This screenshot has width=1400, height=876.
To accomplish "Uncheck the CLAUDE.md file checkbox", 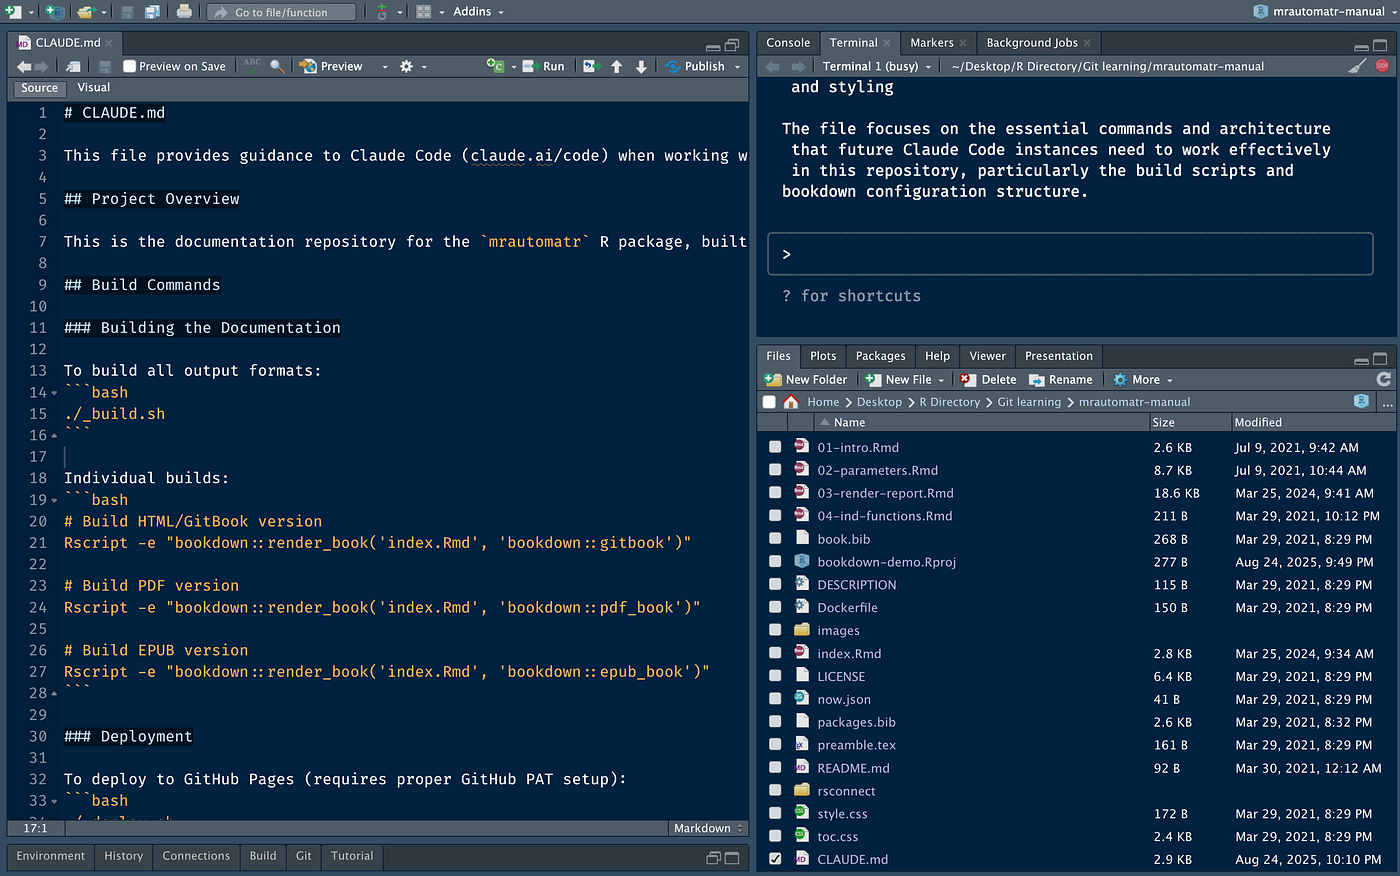I will [775, 859].
